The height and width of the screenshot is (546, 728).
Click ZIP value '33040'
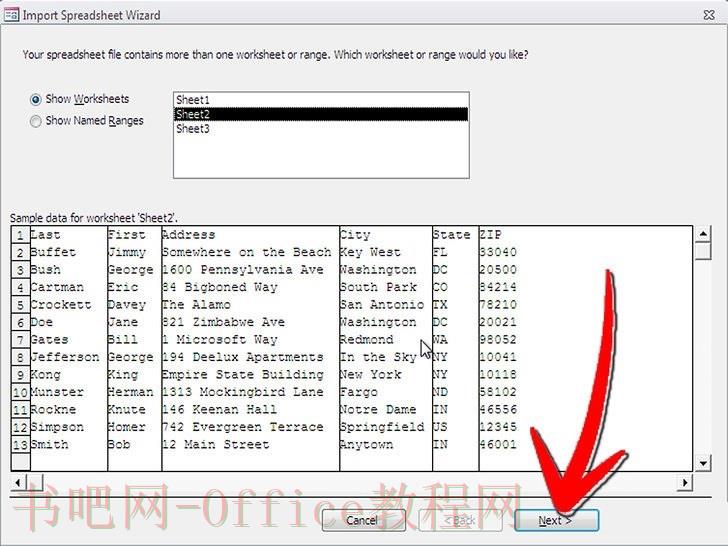pos(498,253)
